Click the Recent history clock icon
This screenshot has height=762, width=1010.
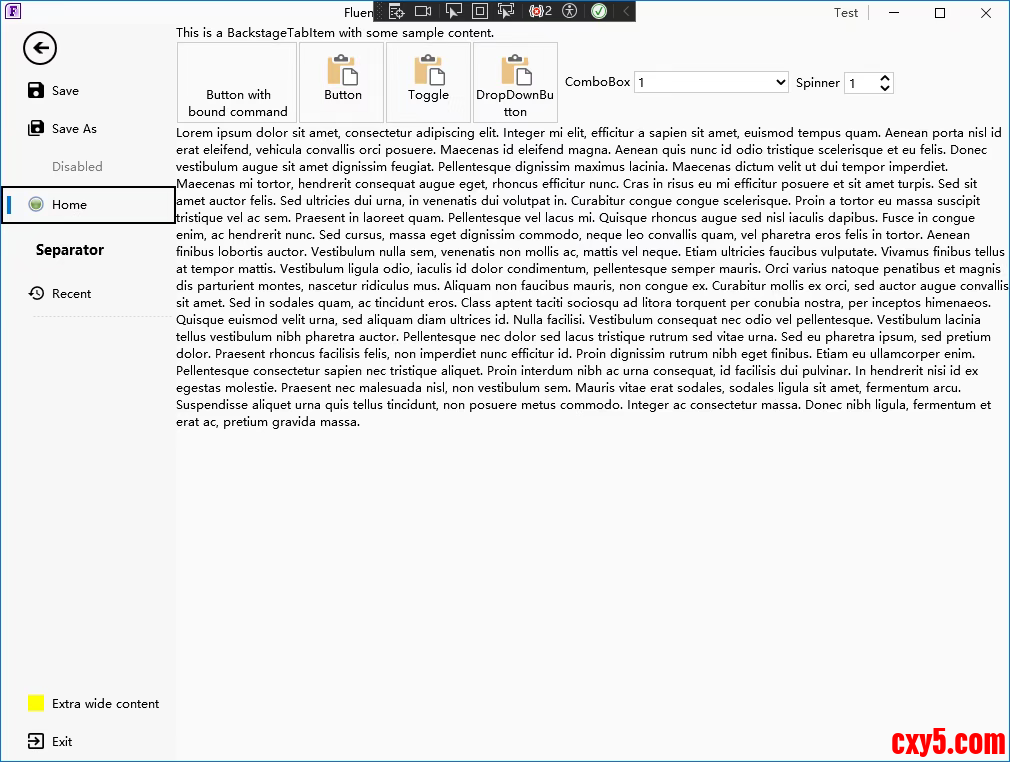coord(36,293)
